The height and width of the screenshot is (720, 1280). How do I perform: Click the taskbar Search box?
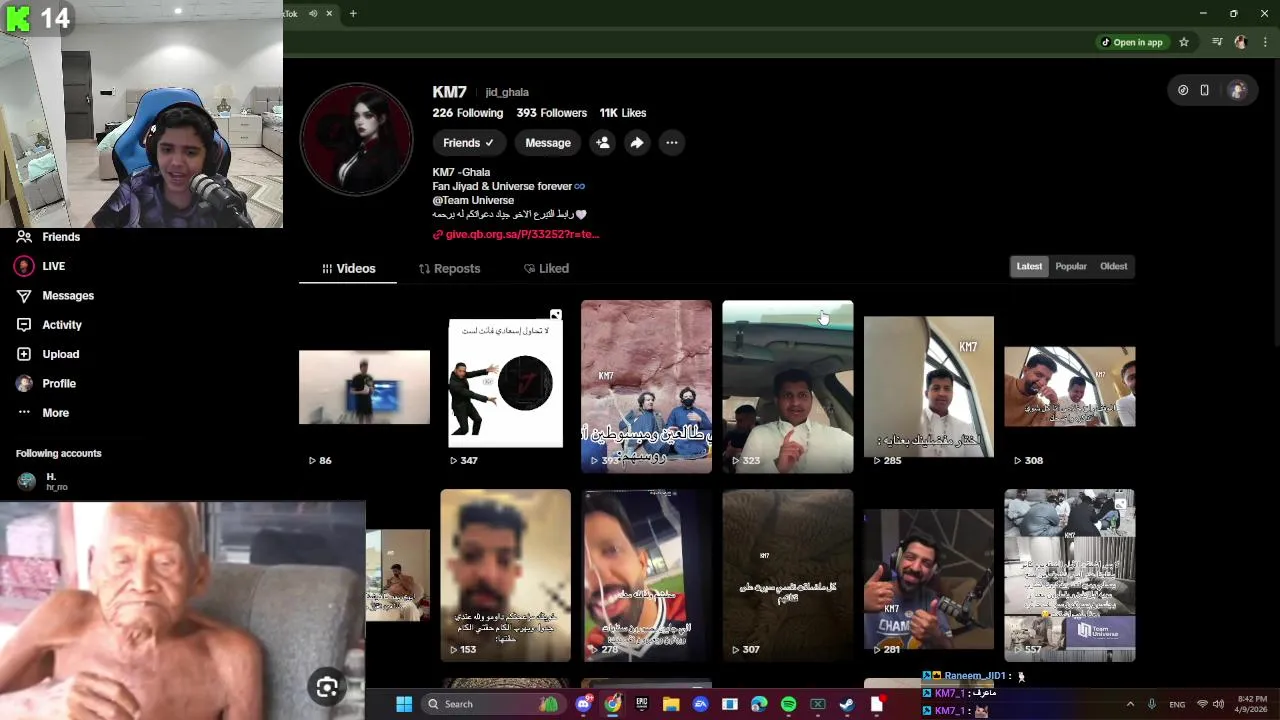tap(492, 704)
